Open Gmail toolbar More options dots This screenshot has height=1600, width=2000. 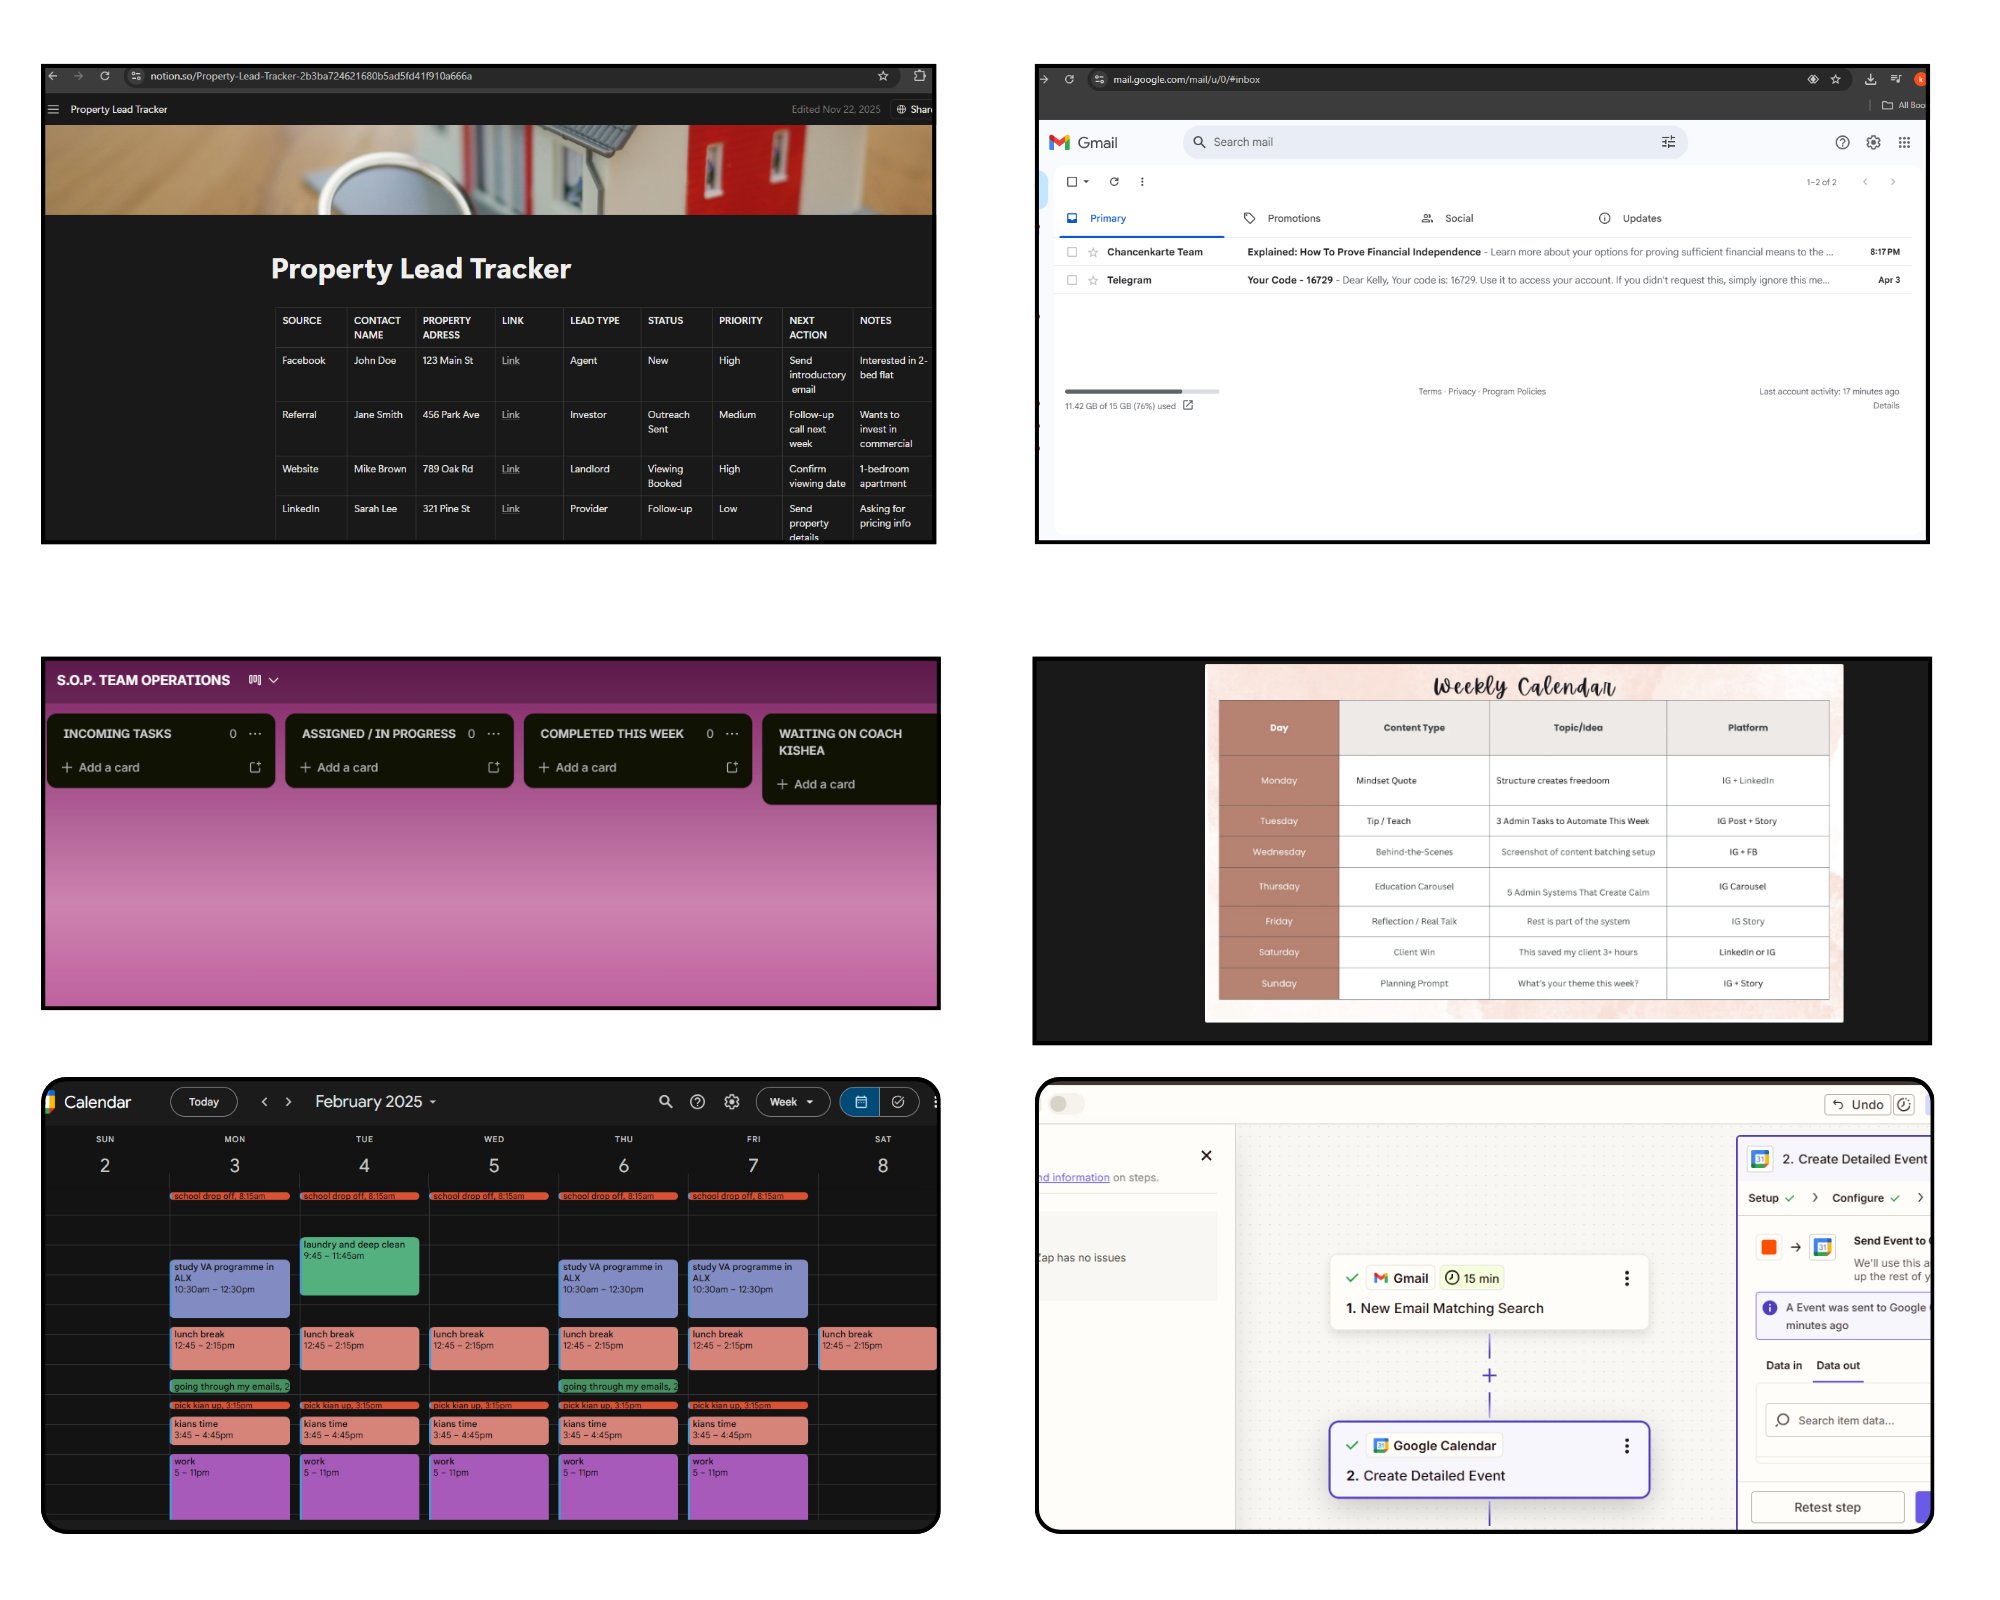coord(1142,182)
